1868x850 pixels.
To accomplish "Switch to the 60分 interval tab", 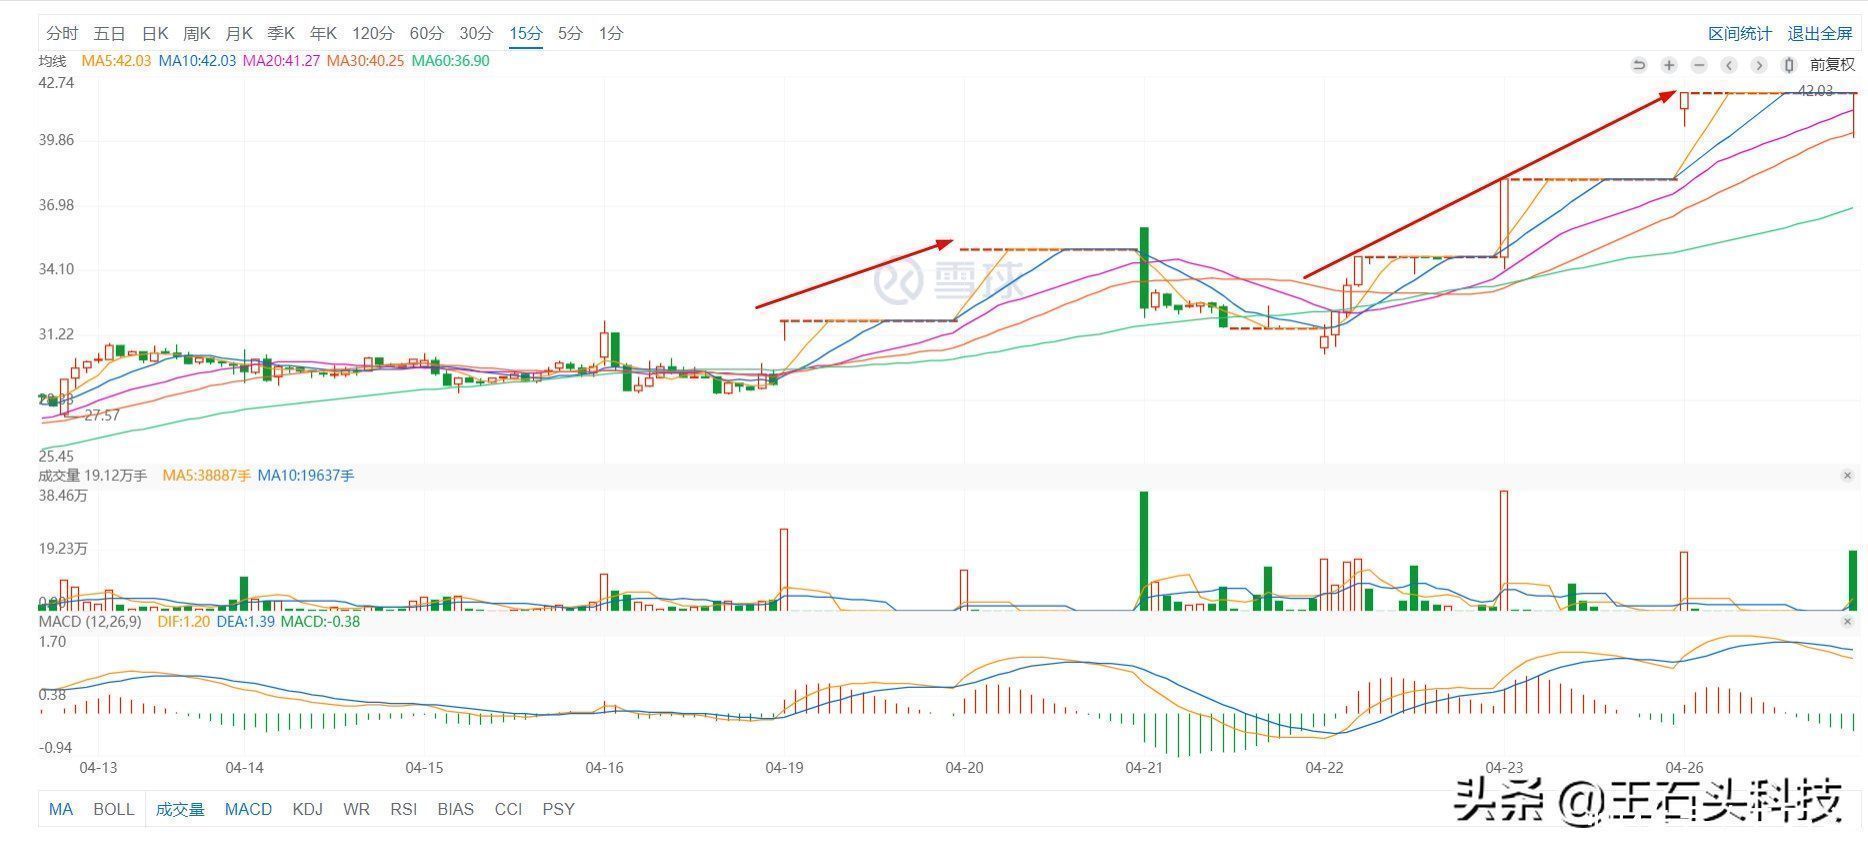I will pyautogui.click(x=426, y=33).
